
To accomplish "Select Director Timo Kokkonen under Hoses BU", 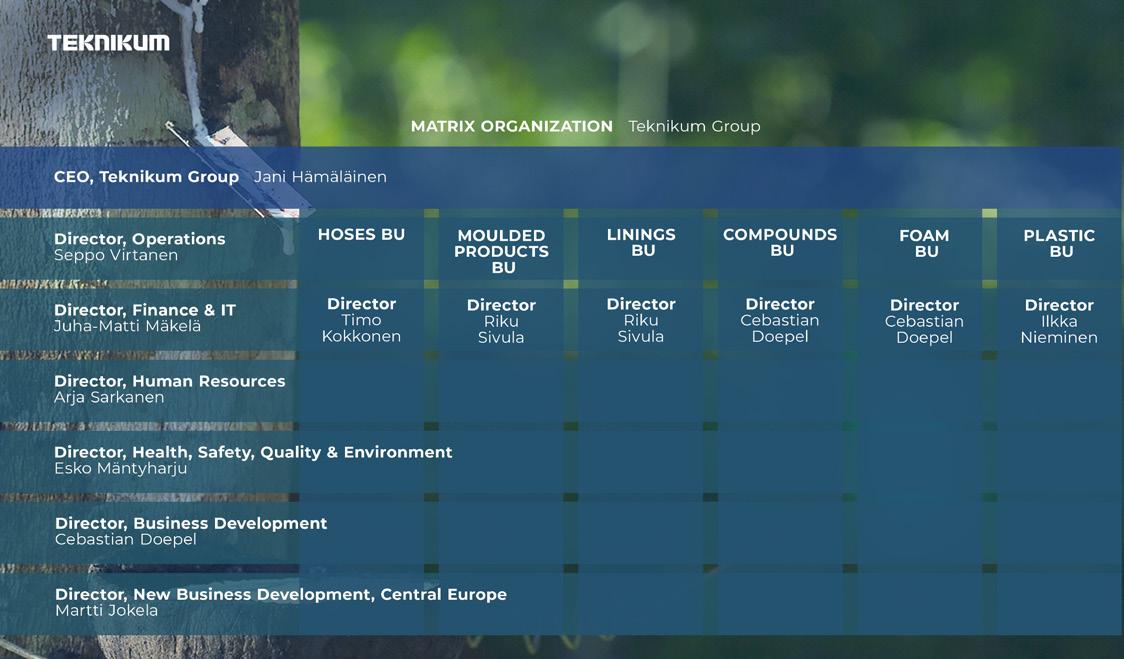I will 361,320.
